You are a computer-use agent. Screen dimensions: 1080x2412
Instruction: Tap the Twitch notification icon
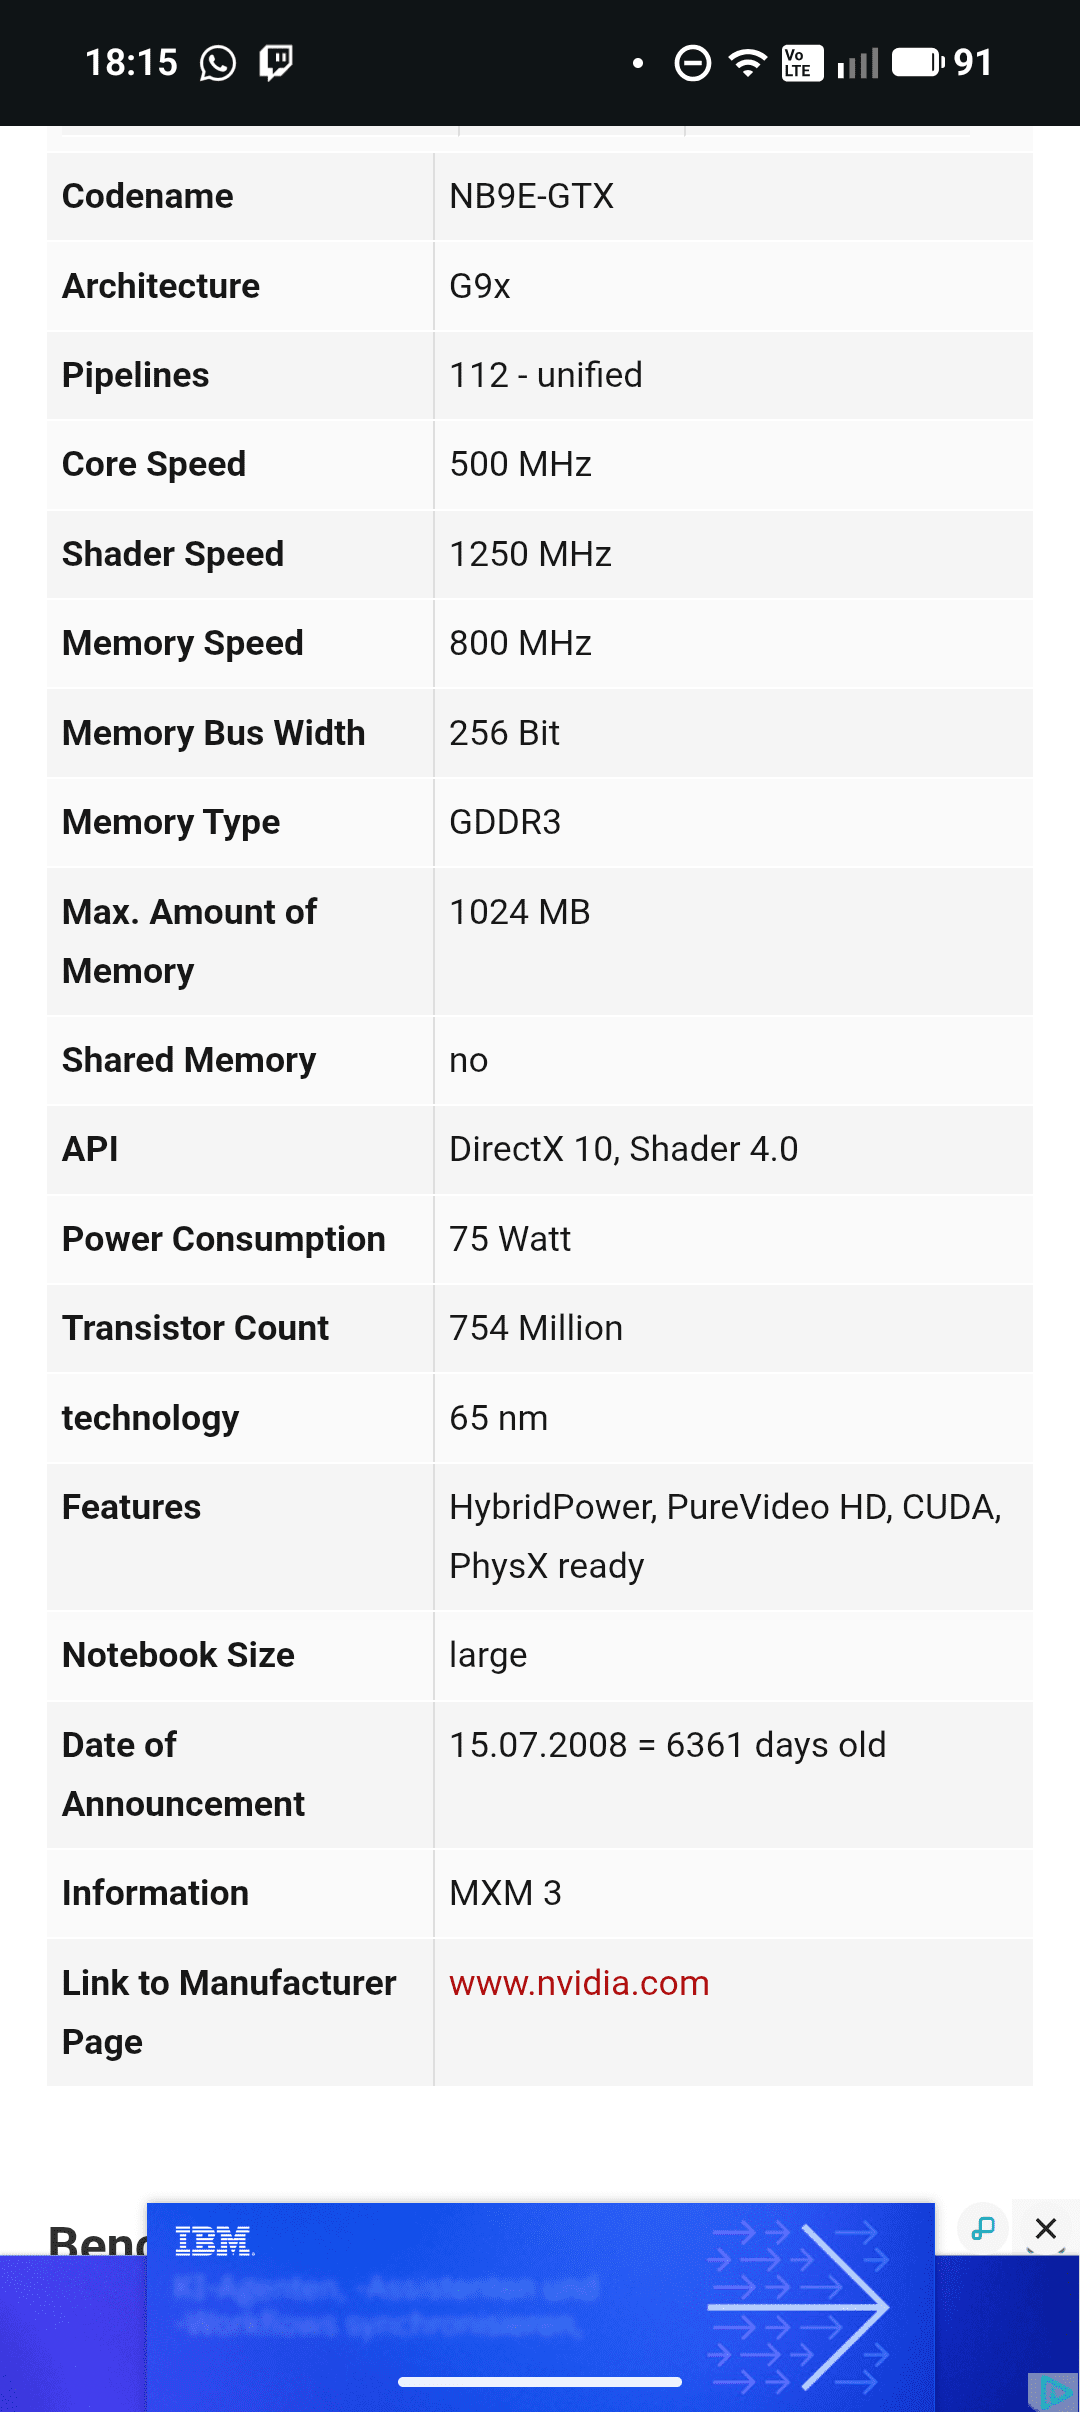[x=276, y=63]
